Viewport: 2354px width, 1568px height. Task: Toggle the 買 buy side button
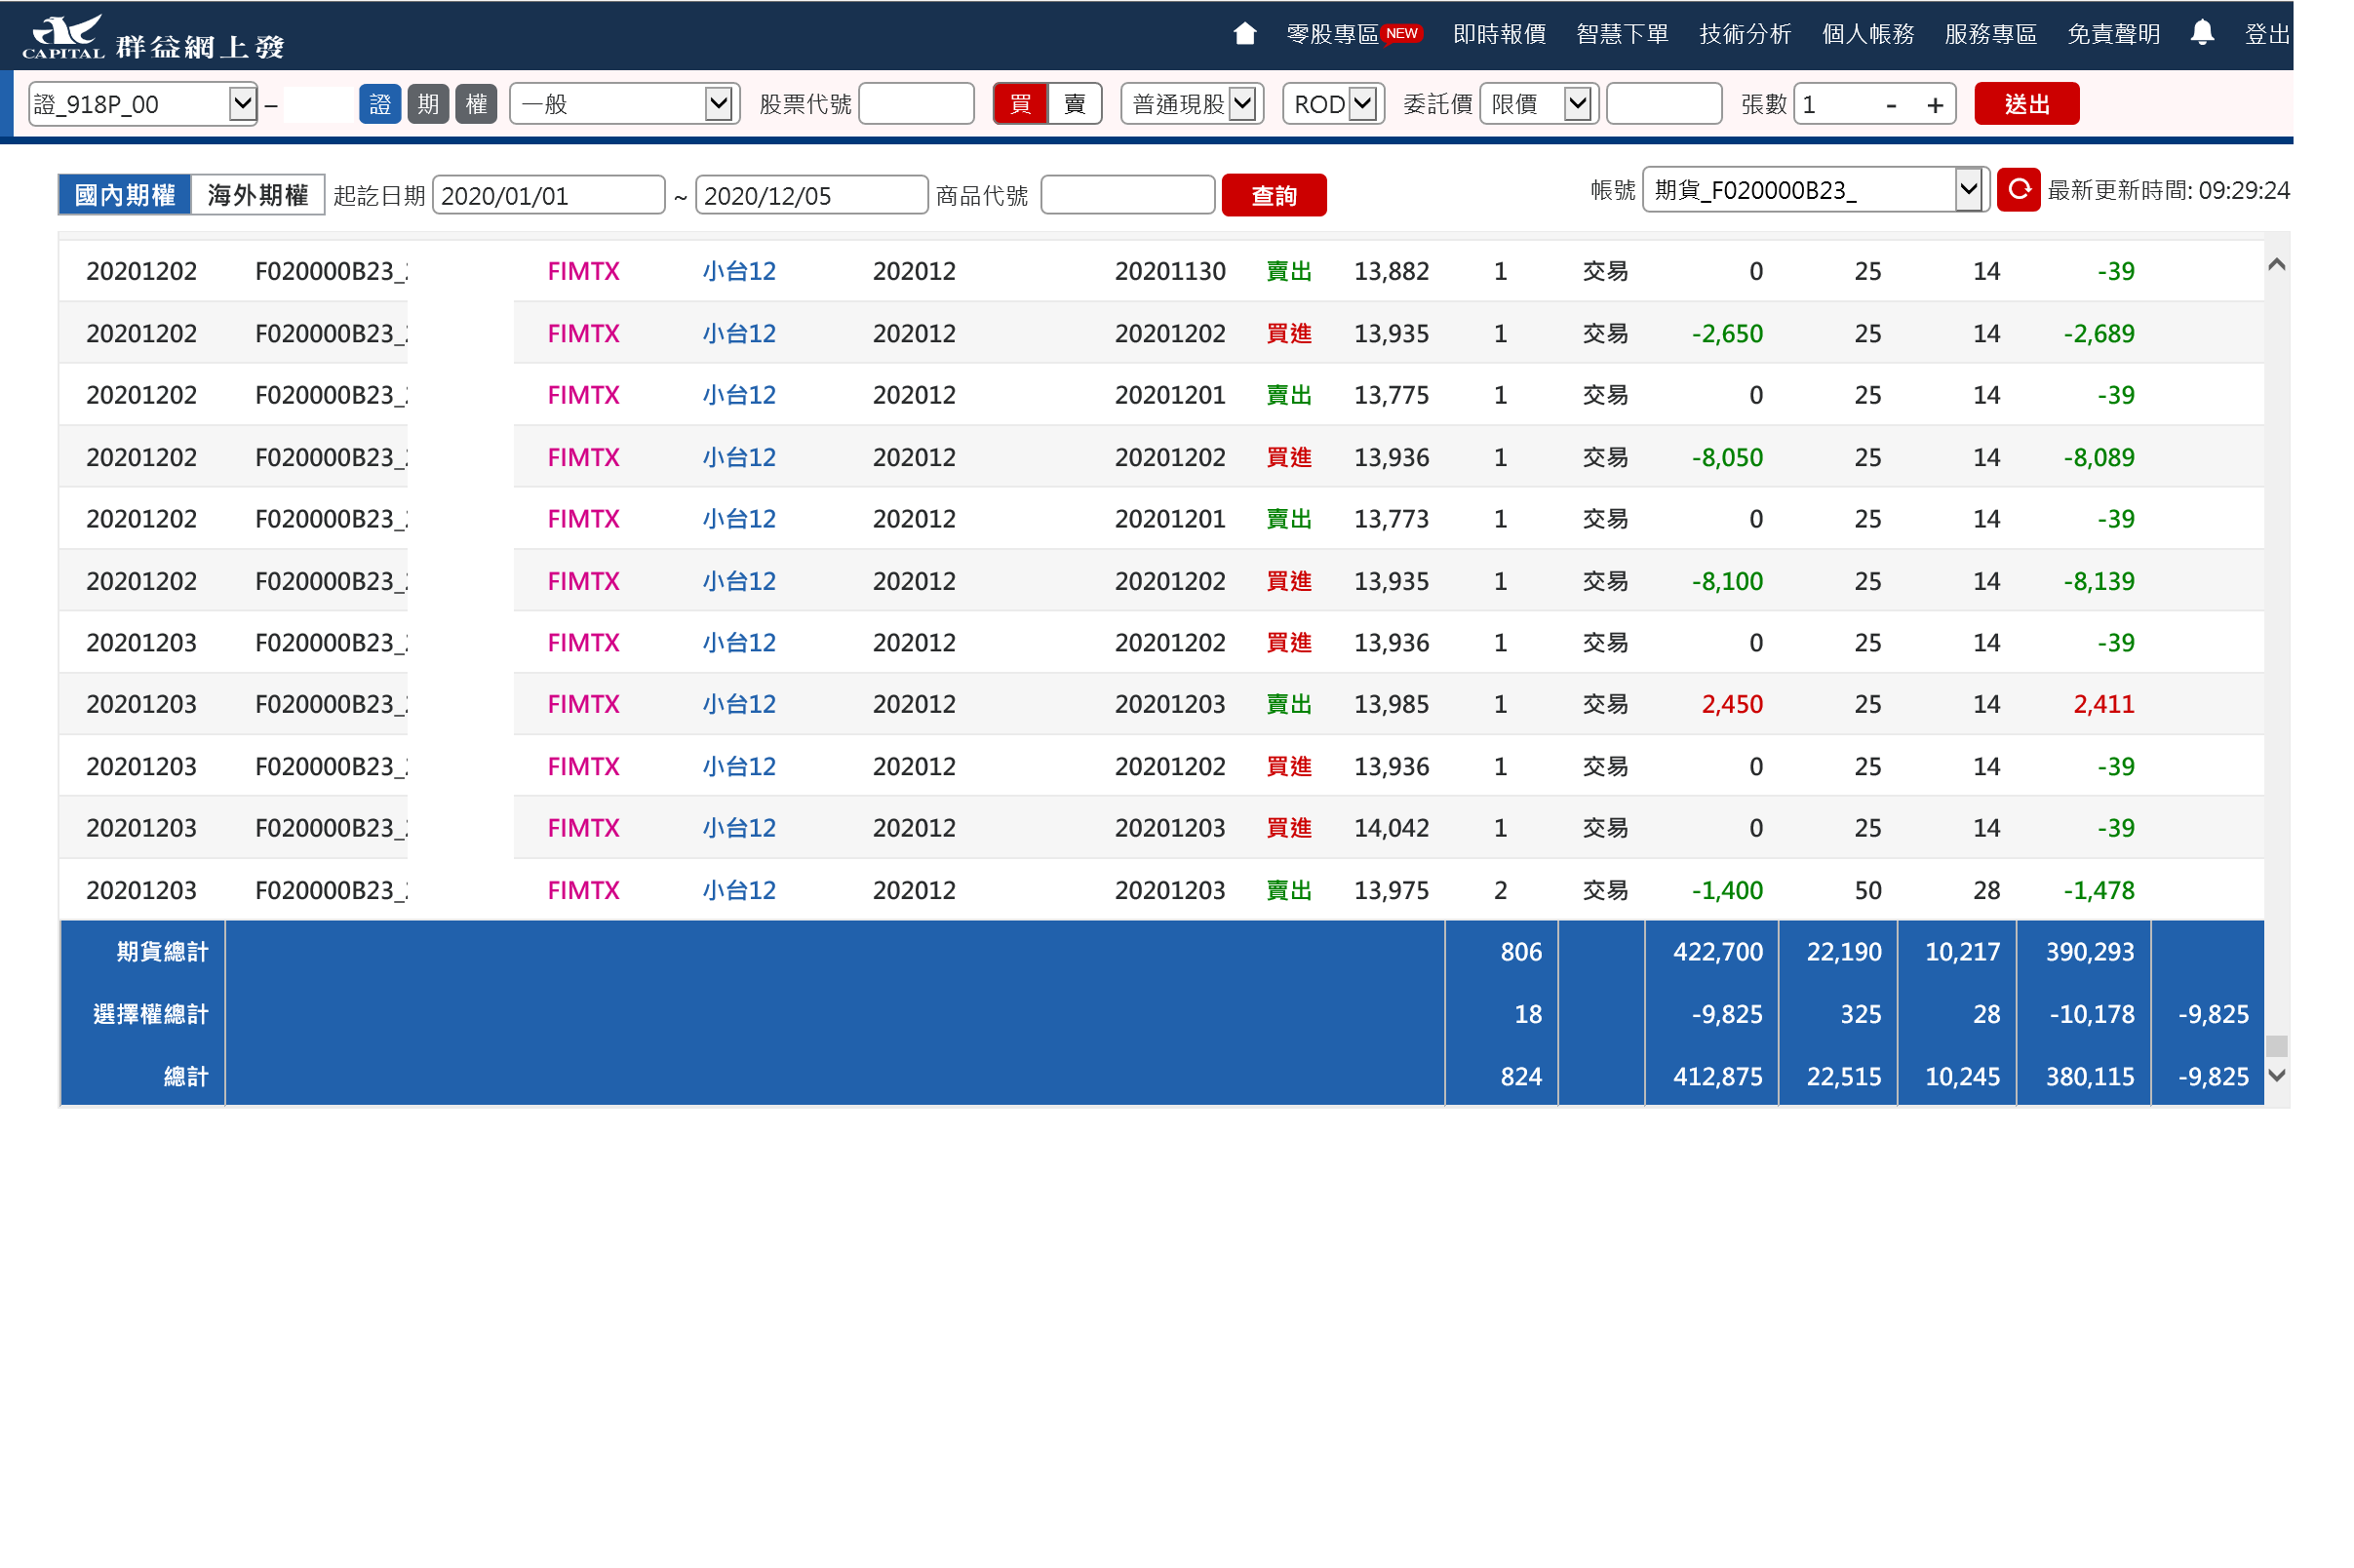(x=1020, y=104)
